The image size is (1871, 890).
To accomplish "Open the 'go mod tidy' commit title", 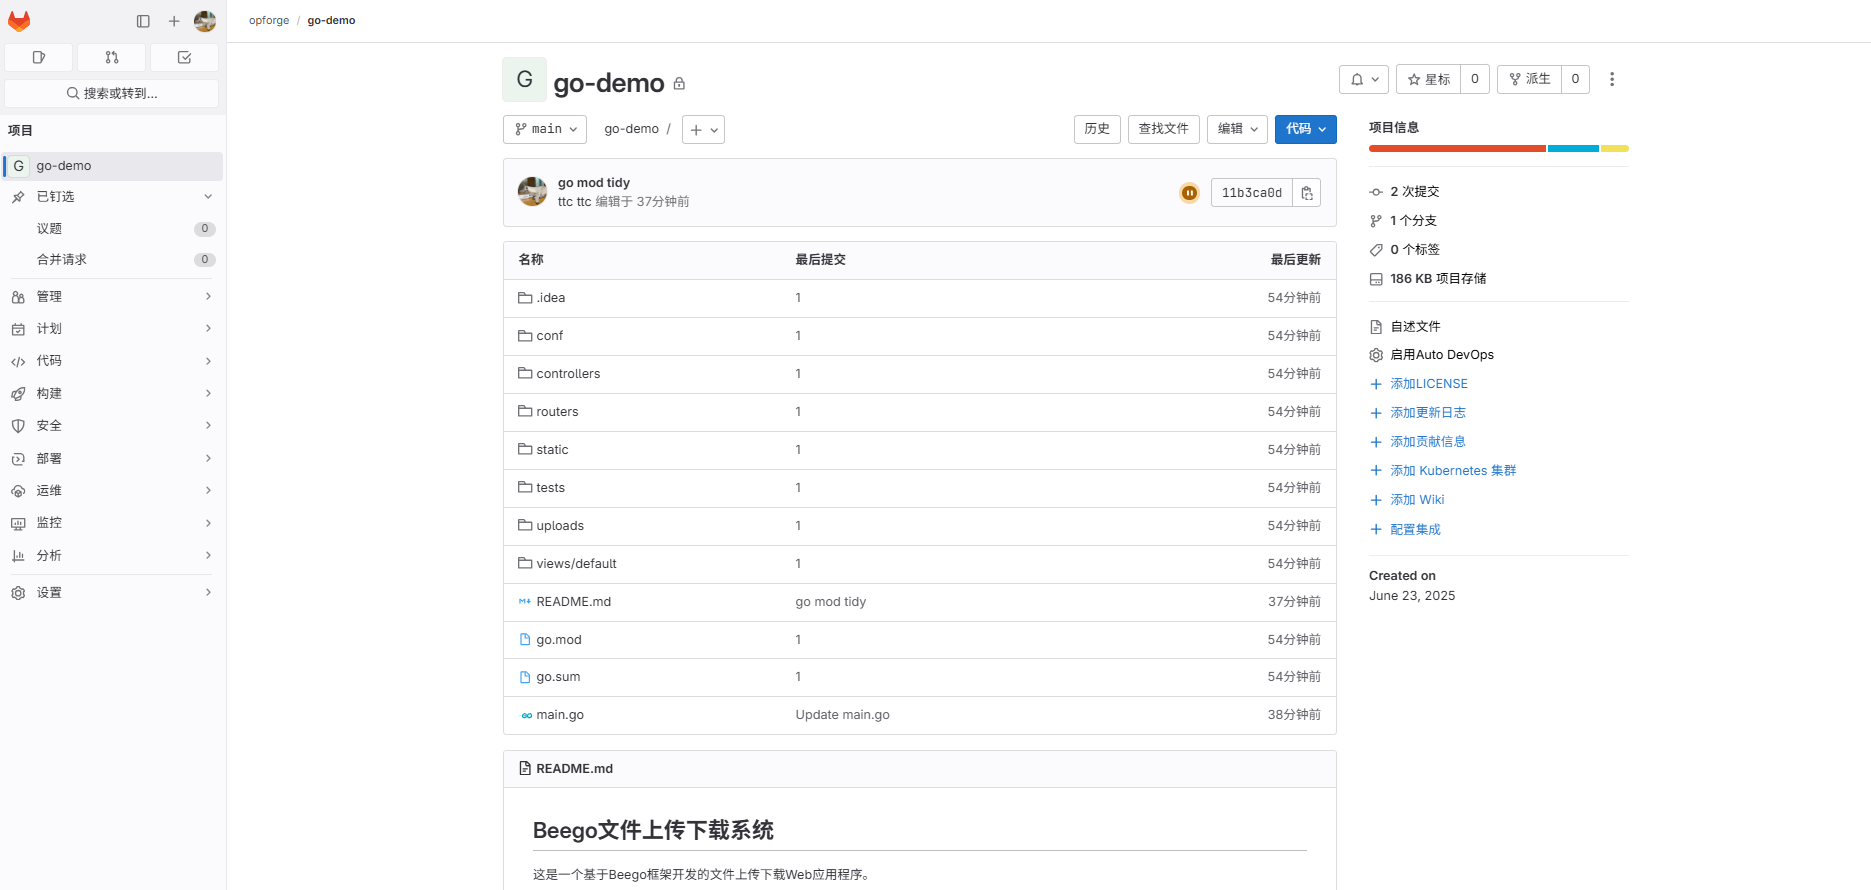I will coord(594,183).
